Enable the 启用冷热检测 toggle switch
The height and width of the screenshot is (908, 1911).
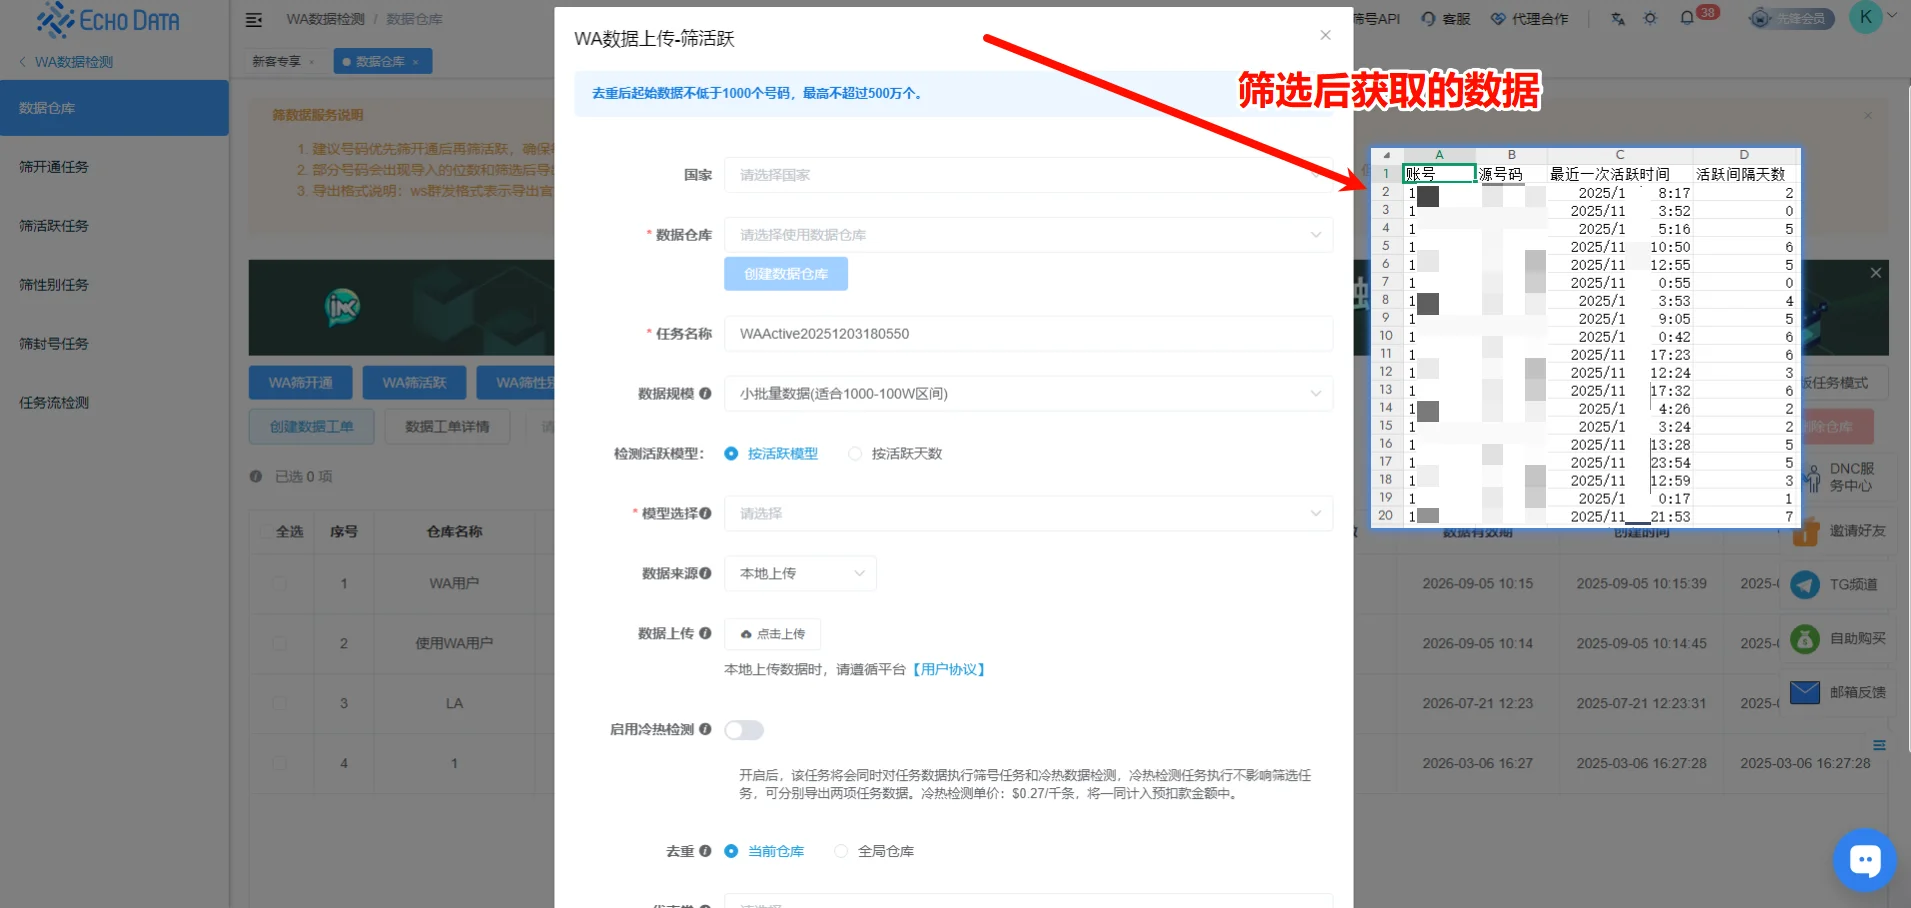tap(743, 730)
